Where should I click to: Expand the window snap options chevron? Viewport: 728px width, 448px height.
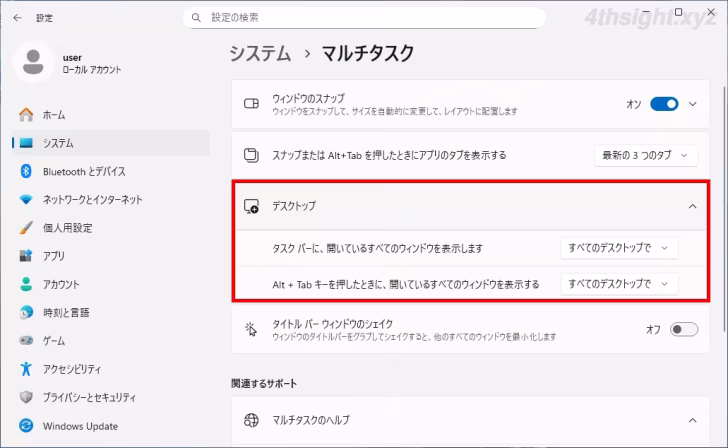(x=693, y=104)
